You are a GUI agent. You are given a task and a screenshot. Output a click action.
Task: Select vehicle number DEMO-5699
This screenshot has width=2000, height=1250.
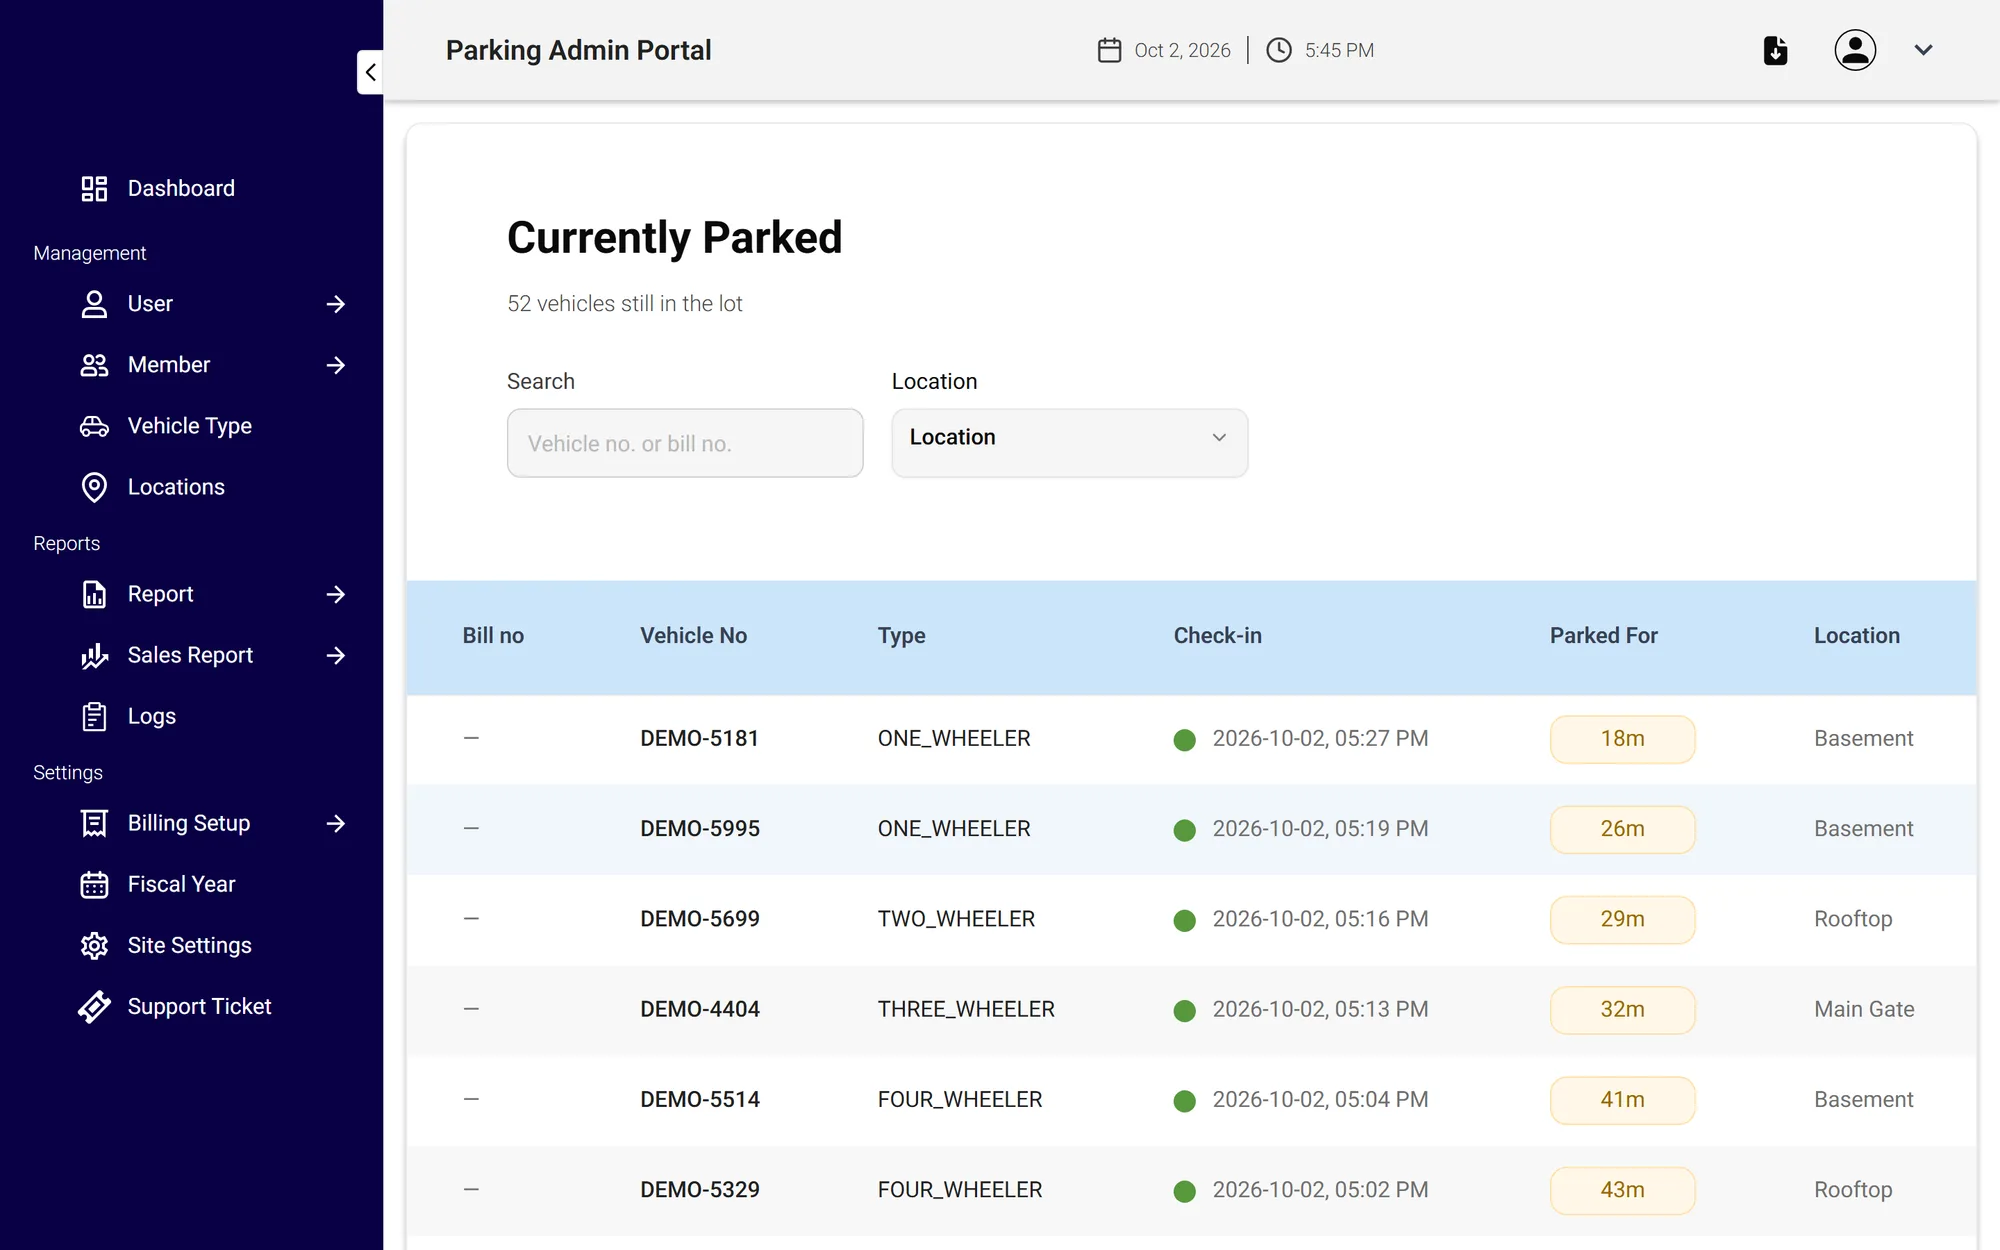tap(700, 919)
